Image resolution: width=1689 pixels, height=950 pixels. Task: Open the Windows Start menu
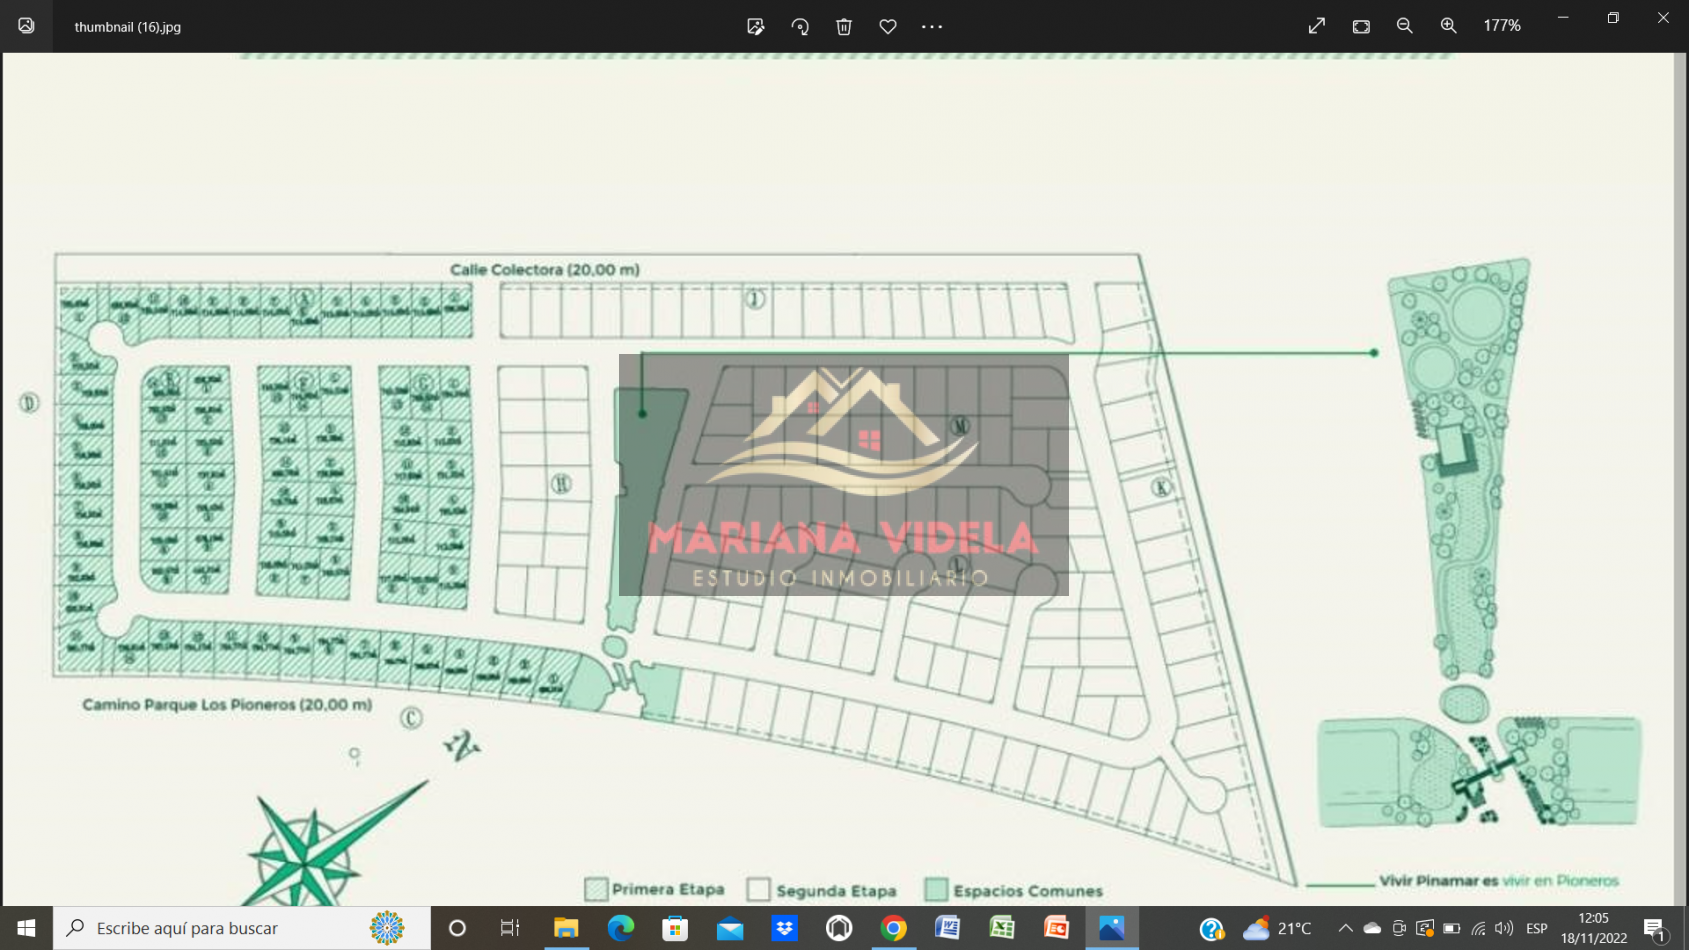coord(26,928)
